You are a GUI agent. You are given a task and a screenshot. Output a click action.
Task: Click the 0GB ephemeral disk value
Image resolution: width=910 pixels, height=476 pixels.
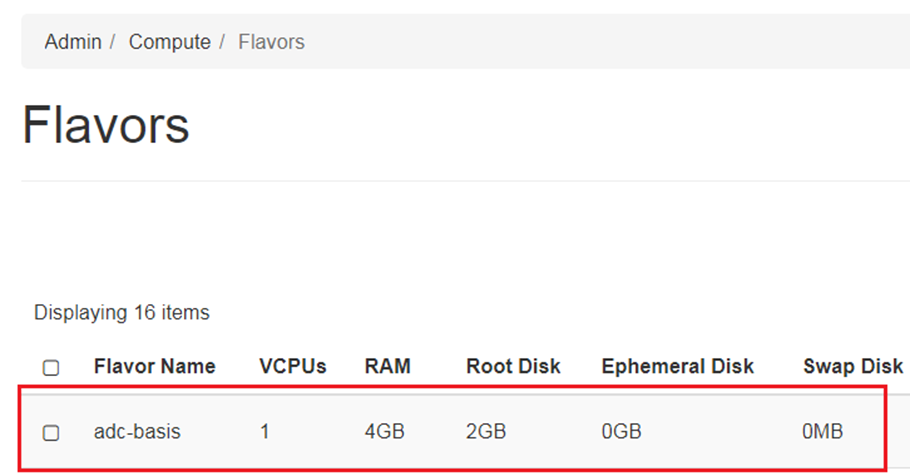[x=621, y=433]
